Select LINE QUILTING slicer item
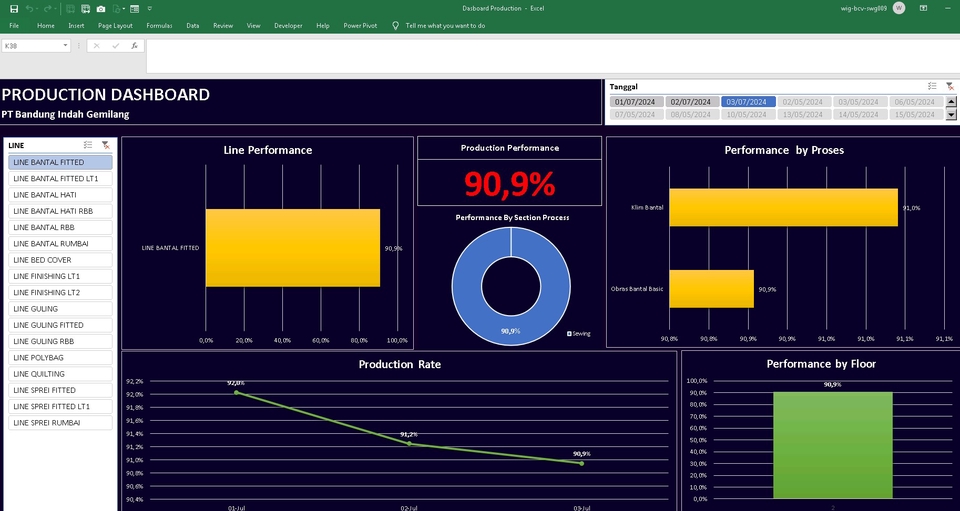Image resolution: width=960 pixels, height=511 pixels. coord(60,374)
